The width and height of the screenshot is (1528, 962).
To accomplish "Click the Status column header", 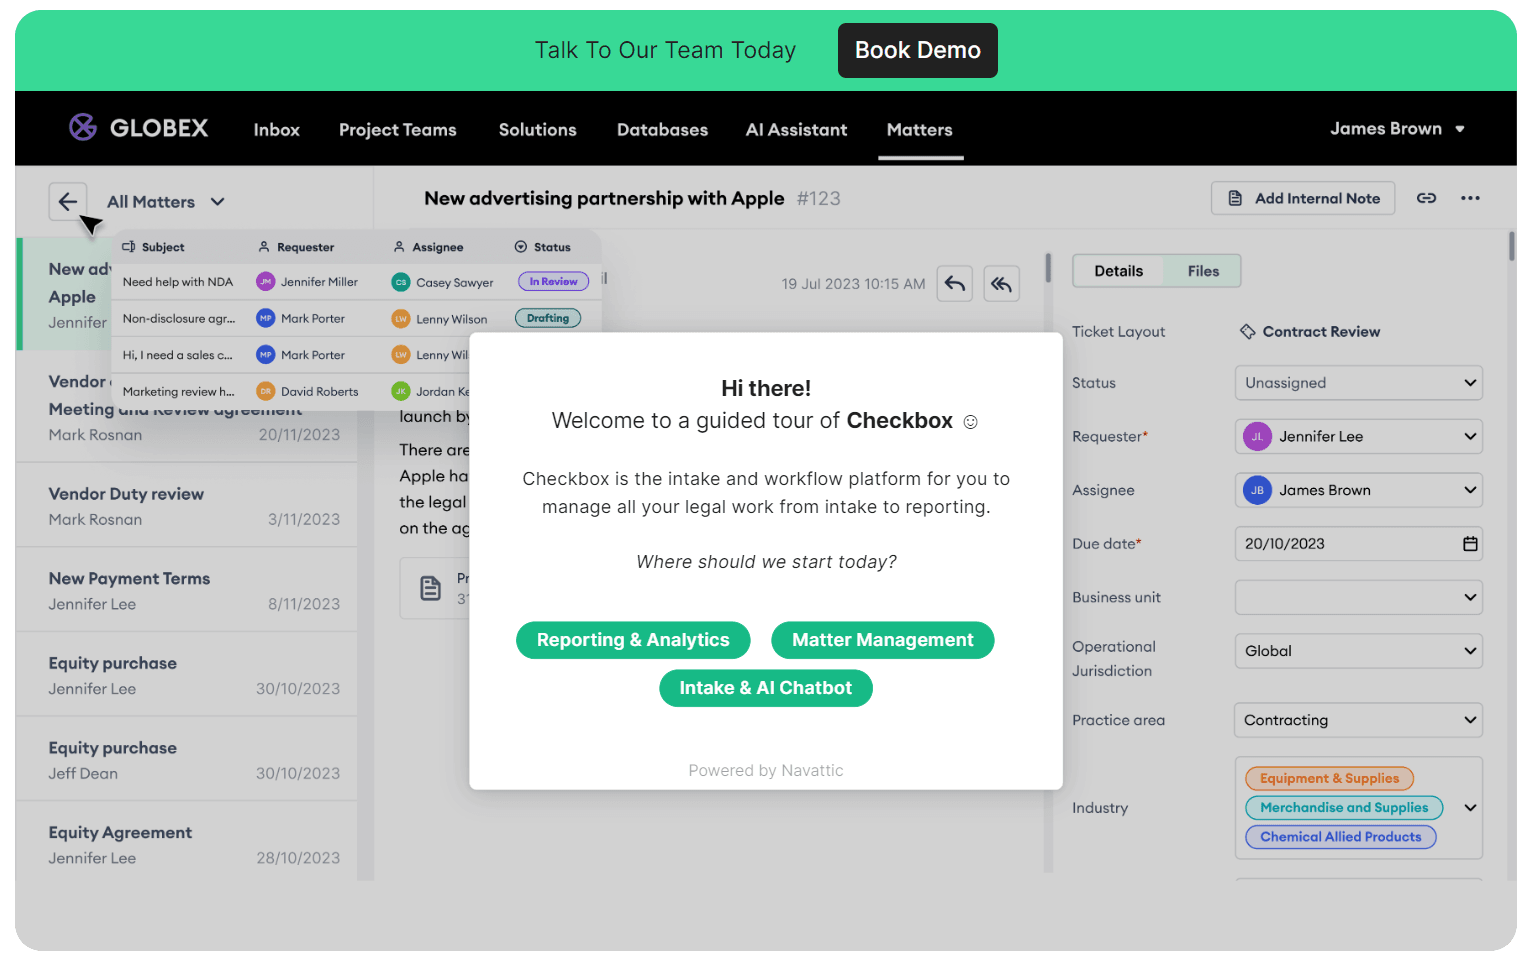I will coord(542,247).
